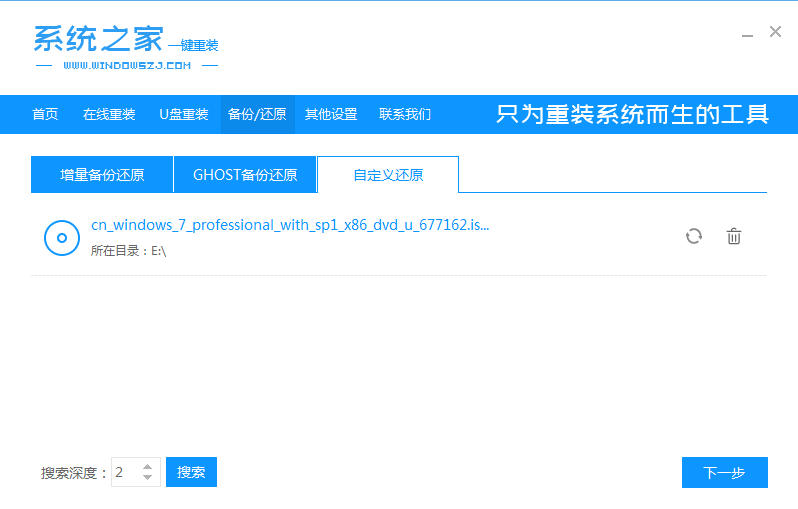Increase search depth with up arrow
The image size is (798, 509).
tap(149, 466)
